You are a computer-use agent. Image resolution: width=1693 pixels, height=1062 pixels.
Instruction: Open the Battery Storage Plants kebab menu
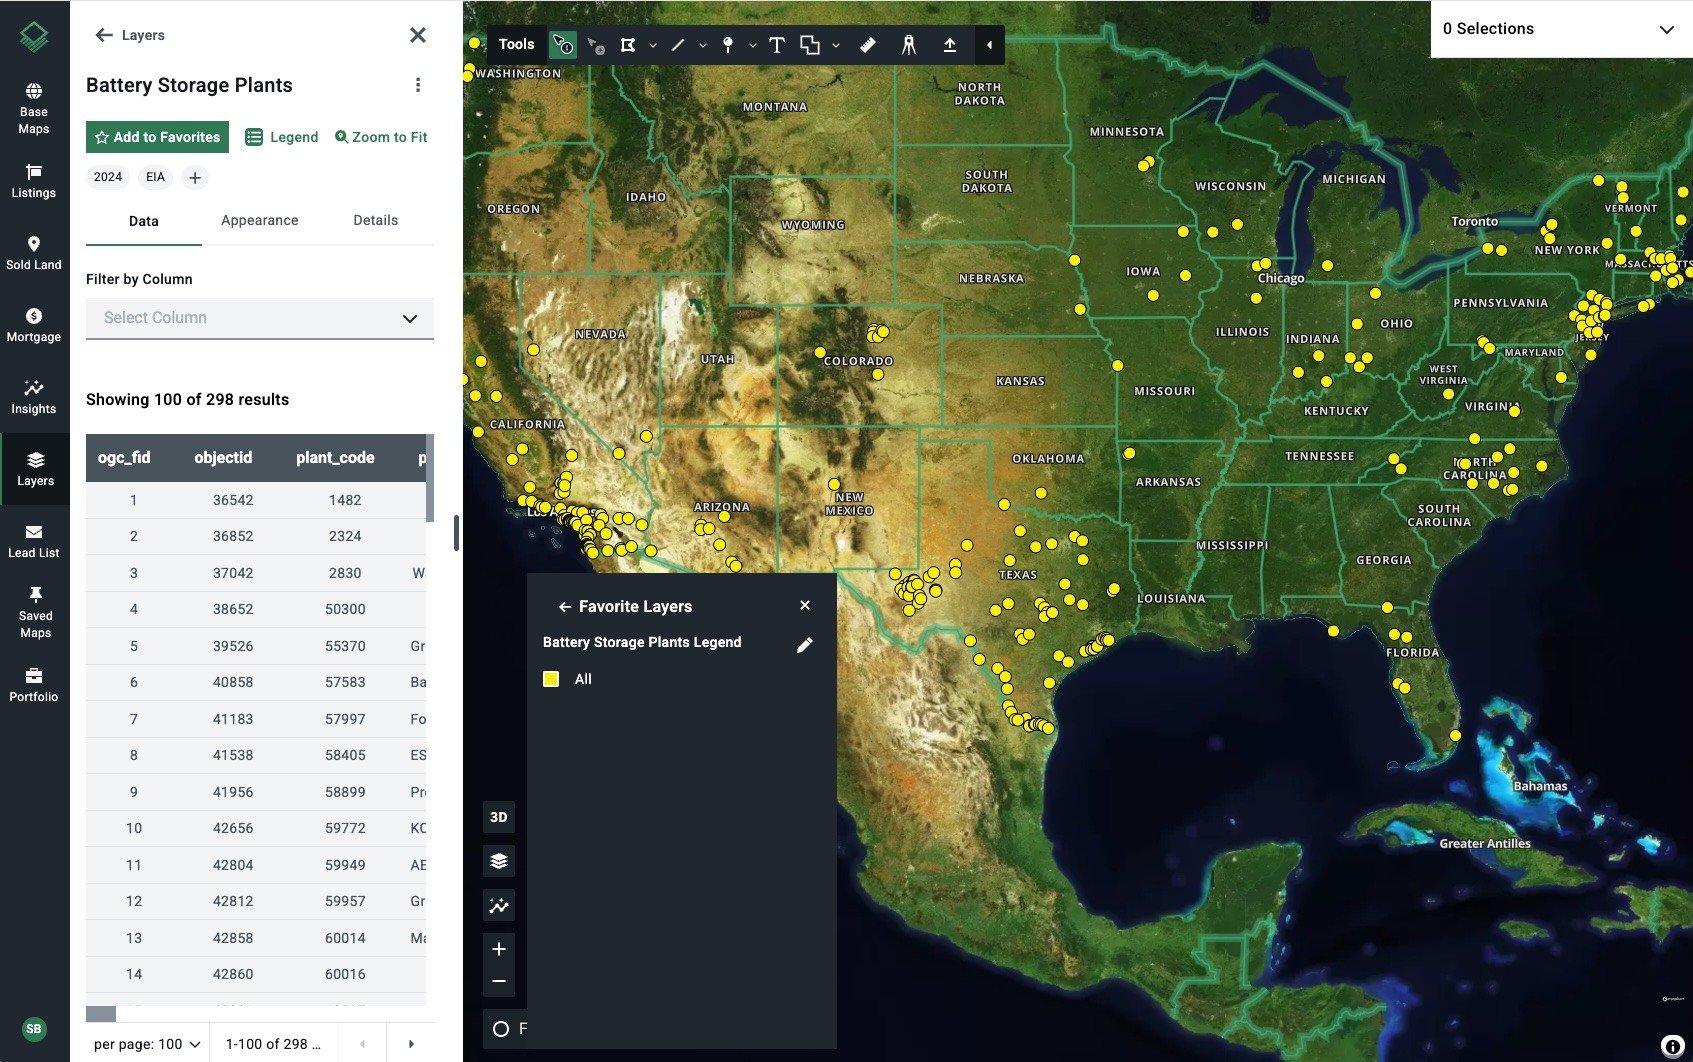point(418,85)
